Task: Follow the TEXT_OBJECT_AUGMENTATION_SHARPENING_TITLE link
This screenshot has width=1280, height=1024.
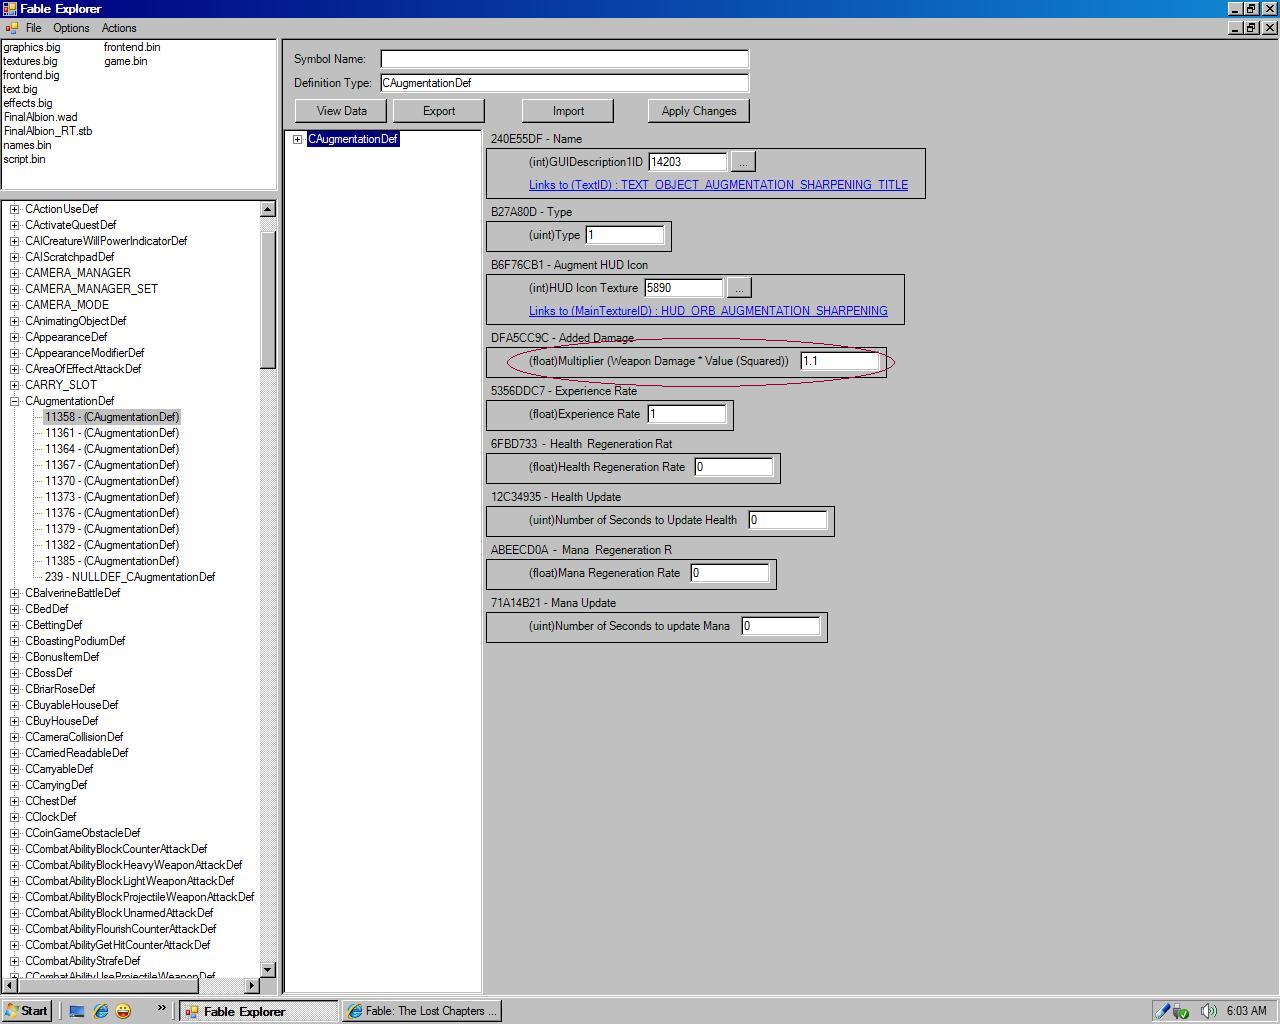Action: 718,185
